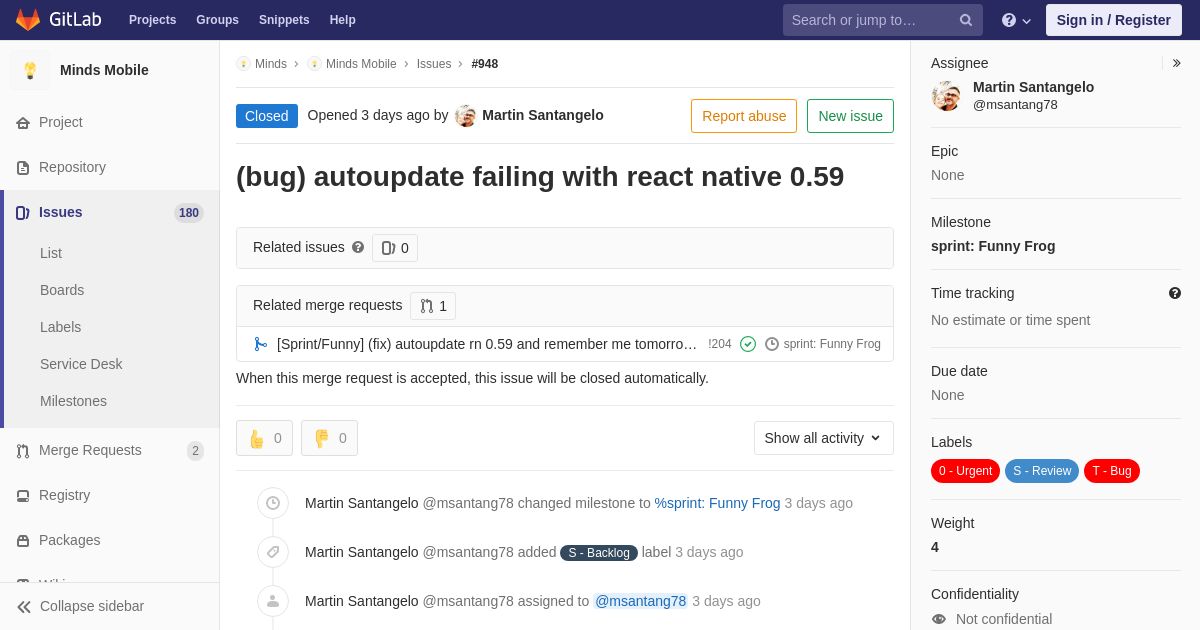1200x630 pixels.
Task: Open the Snippets page
Action: click(284, 20)
